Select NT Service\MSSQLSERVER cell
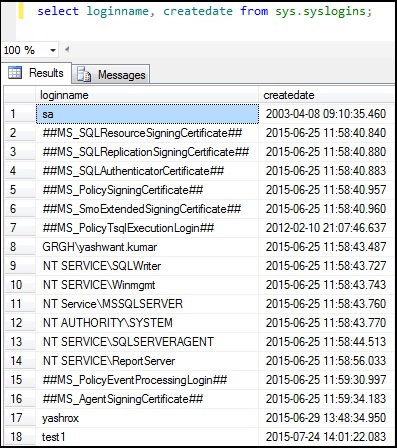 [147, 304]
